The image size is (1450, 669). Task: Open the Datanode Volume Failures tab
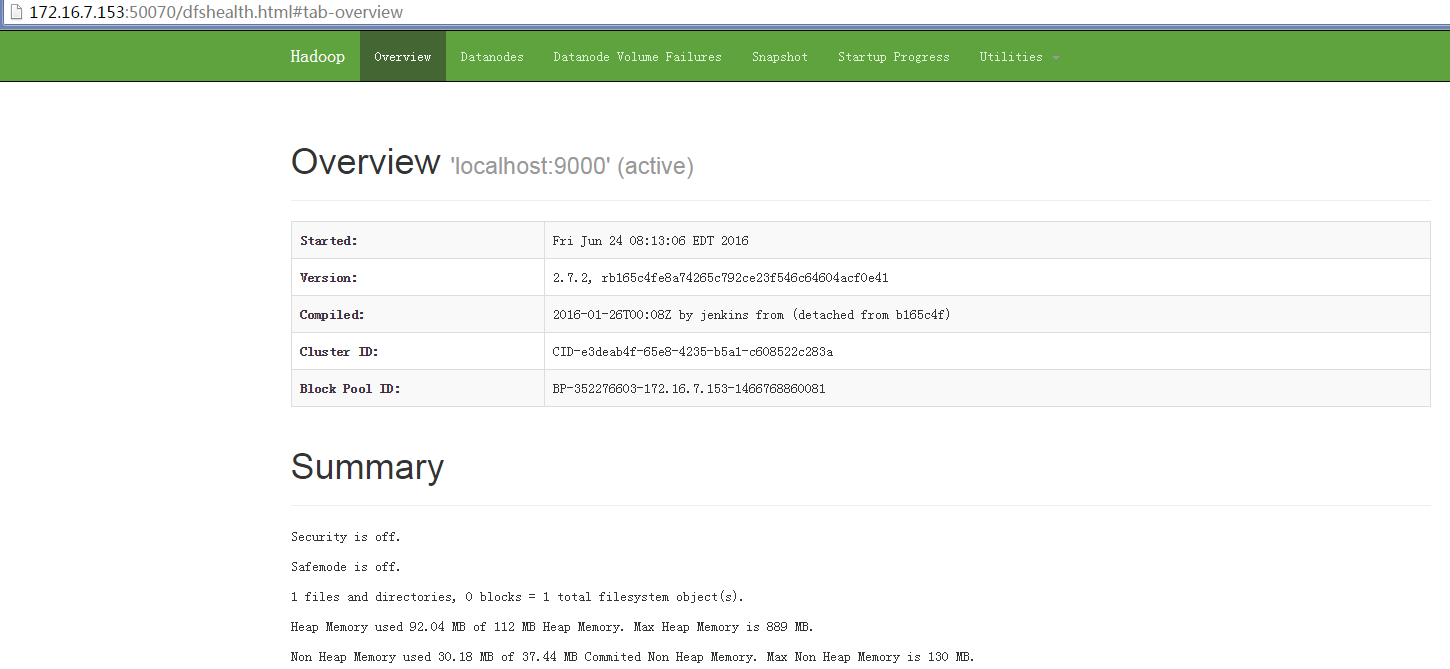pyautogui.click(x=638, y=57)
